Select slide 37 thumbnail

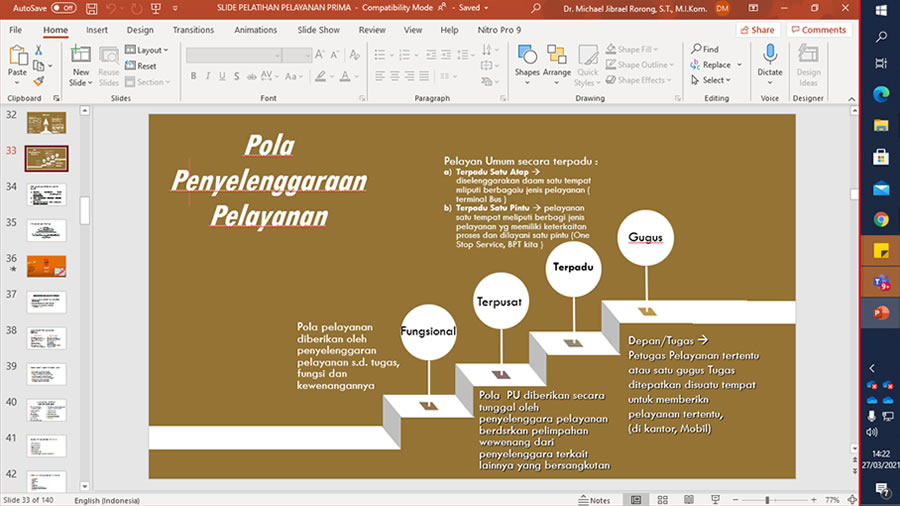46,302
